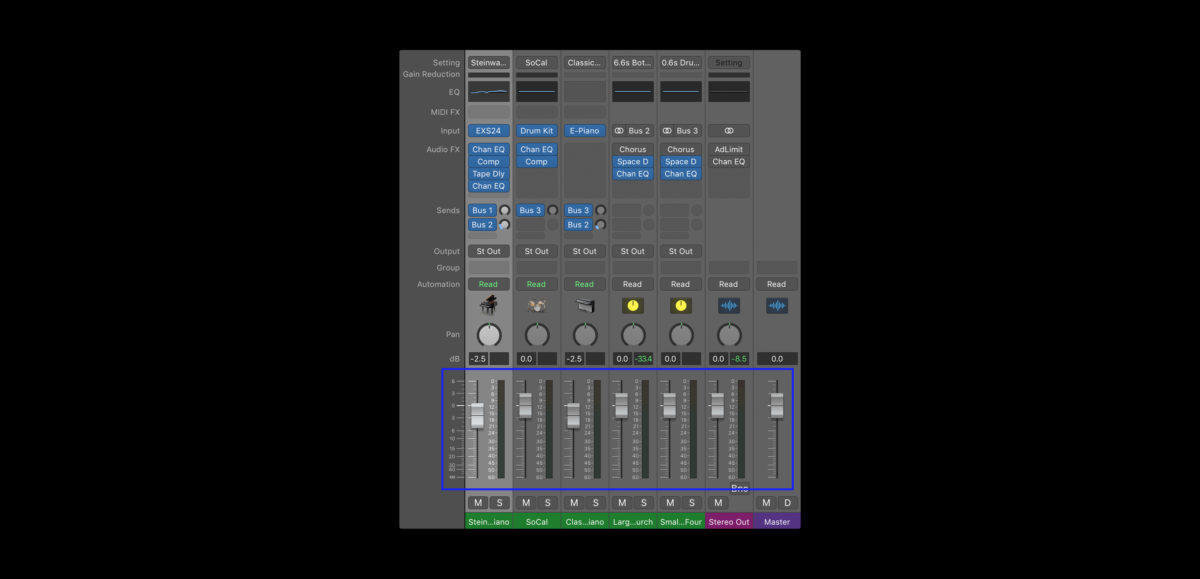1200x579 pixels.
Task: Open the EXS24 input slot on Steinway channel
Action: pyautogui.click(x=488, y=130)
